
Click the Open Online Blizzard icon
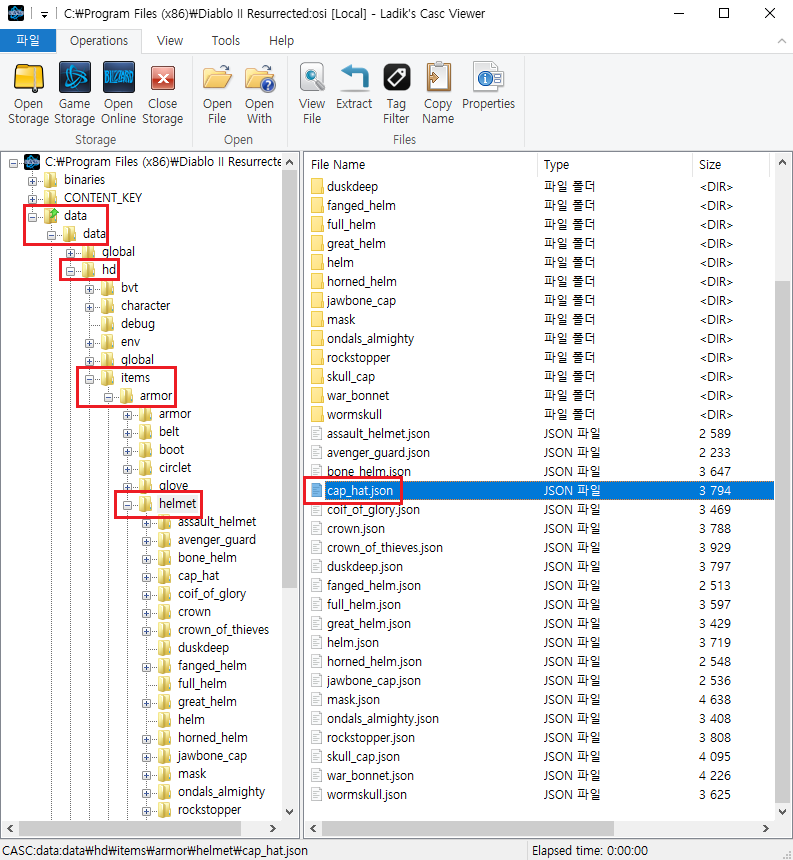click(x=118, y=77)
